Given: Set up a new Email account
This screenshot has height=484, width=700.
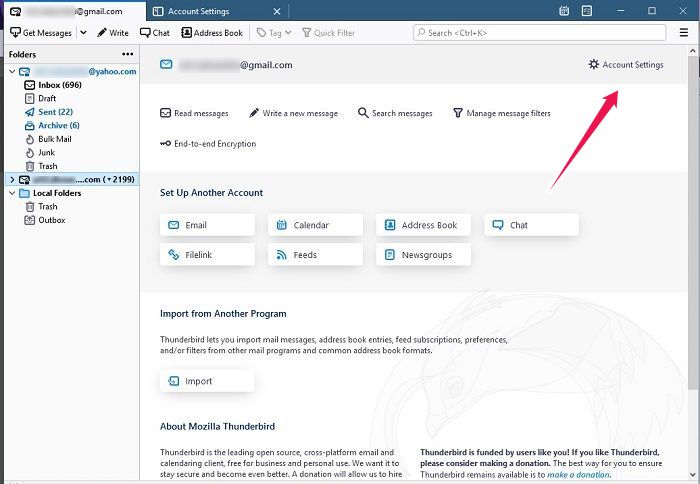Looking at the screenshot, I should point(207,225).
